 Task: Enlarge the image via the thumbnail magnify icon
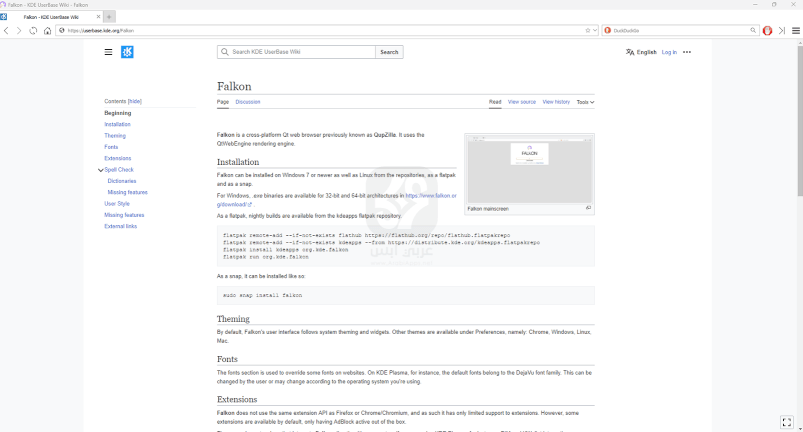tap(588, 208)
